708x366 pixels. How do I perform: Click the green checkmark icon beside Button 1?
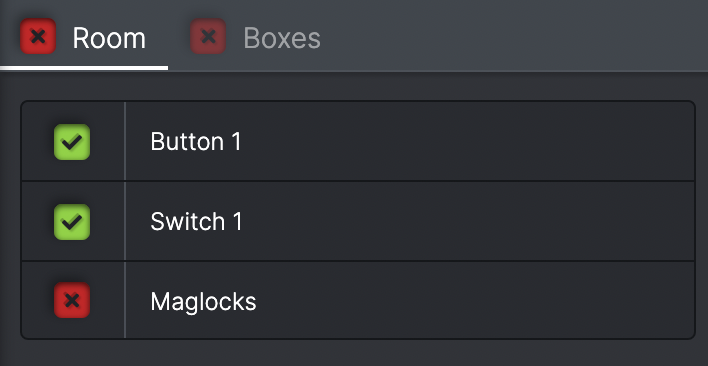pos(72,142)
